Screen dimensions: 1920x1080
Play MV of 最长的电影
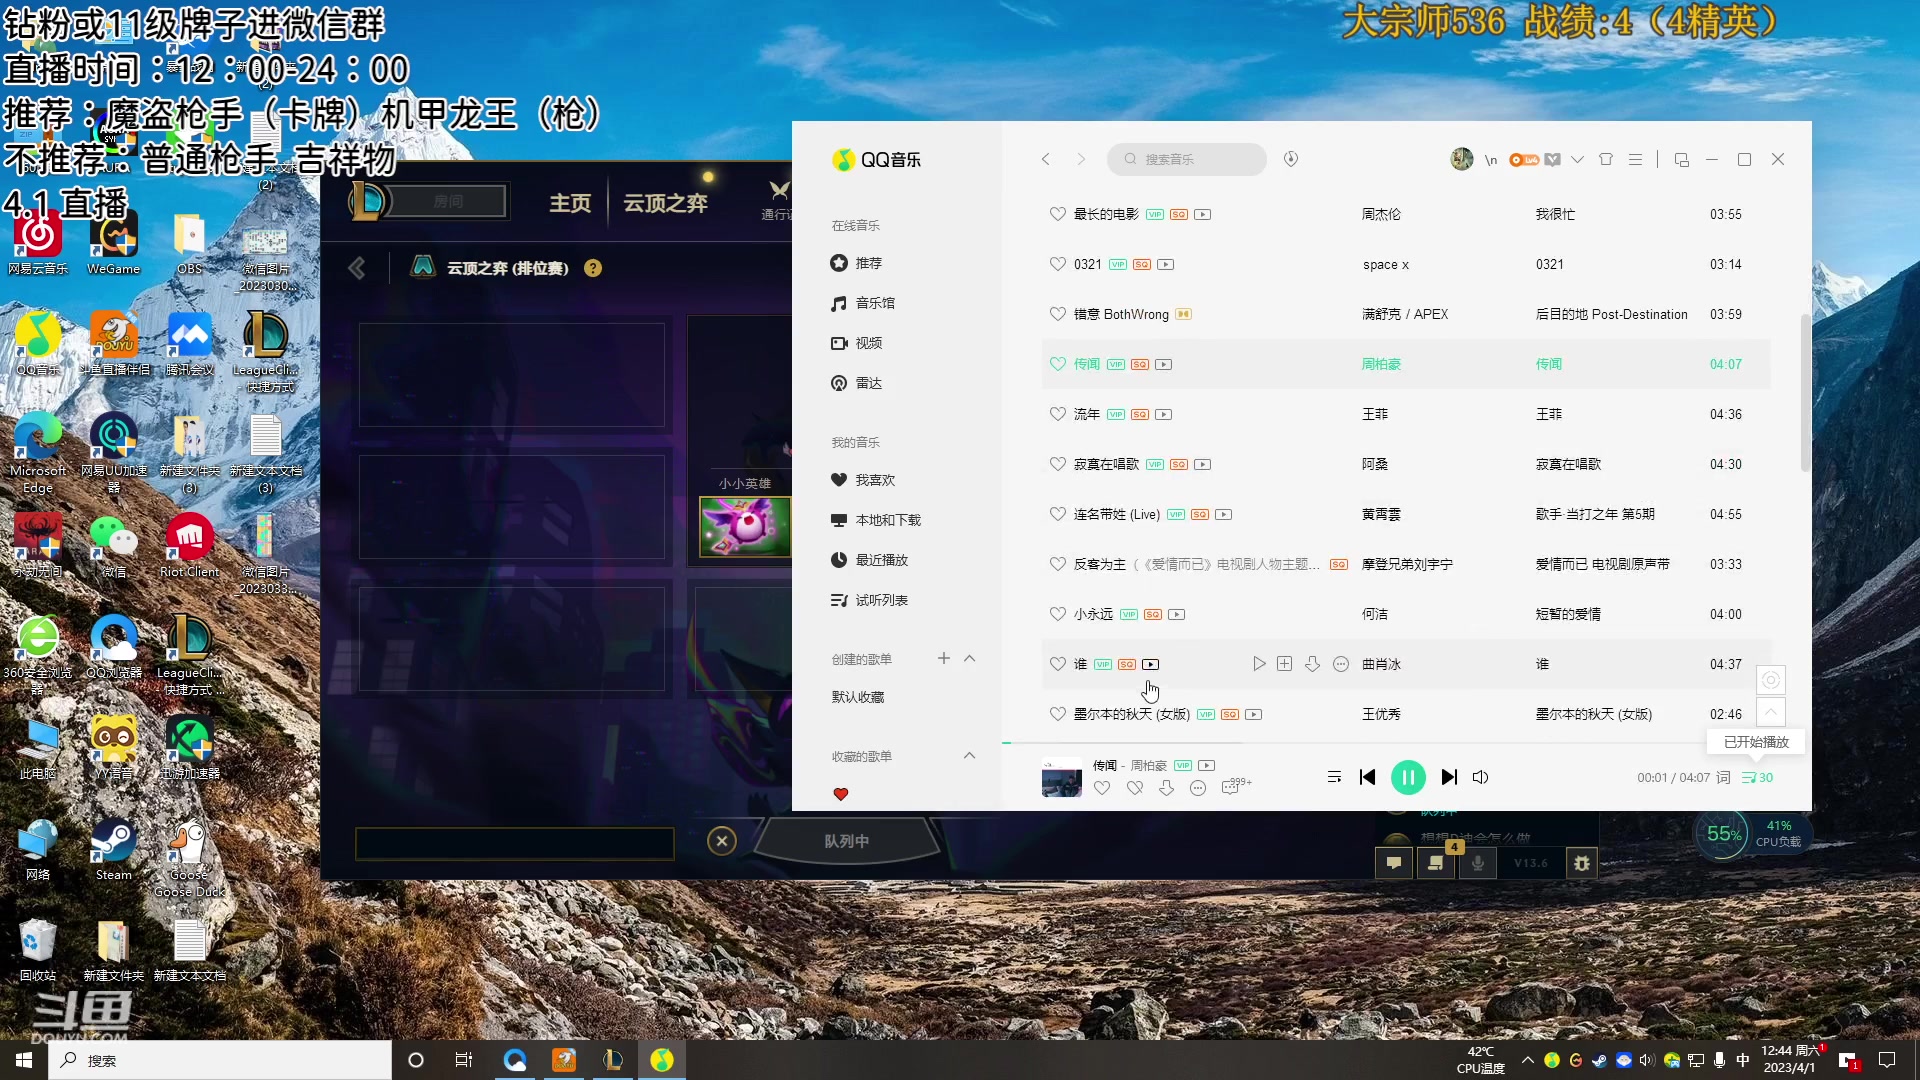point(1203,214)
